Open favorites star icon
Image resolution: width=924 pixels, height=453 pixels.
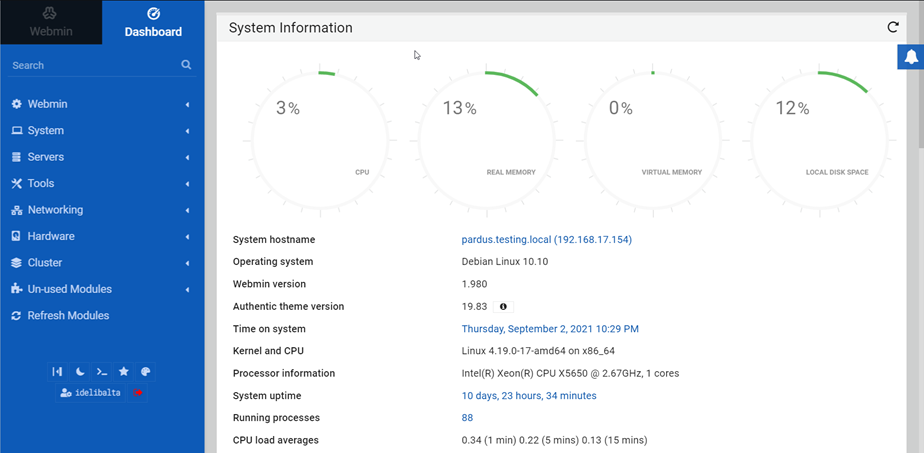124,371
